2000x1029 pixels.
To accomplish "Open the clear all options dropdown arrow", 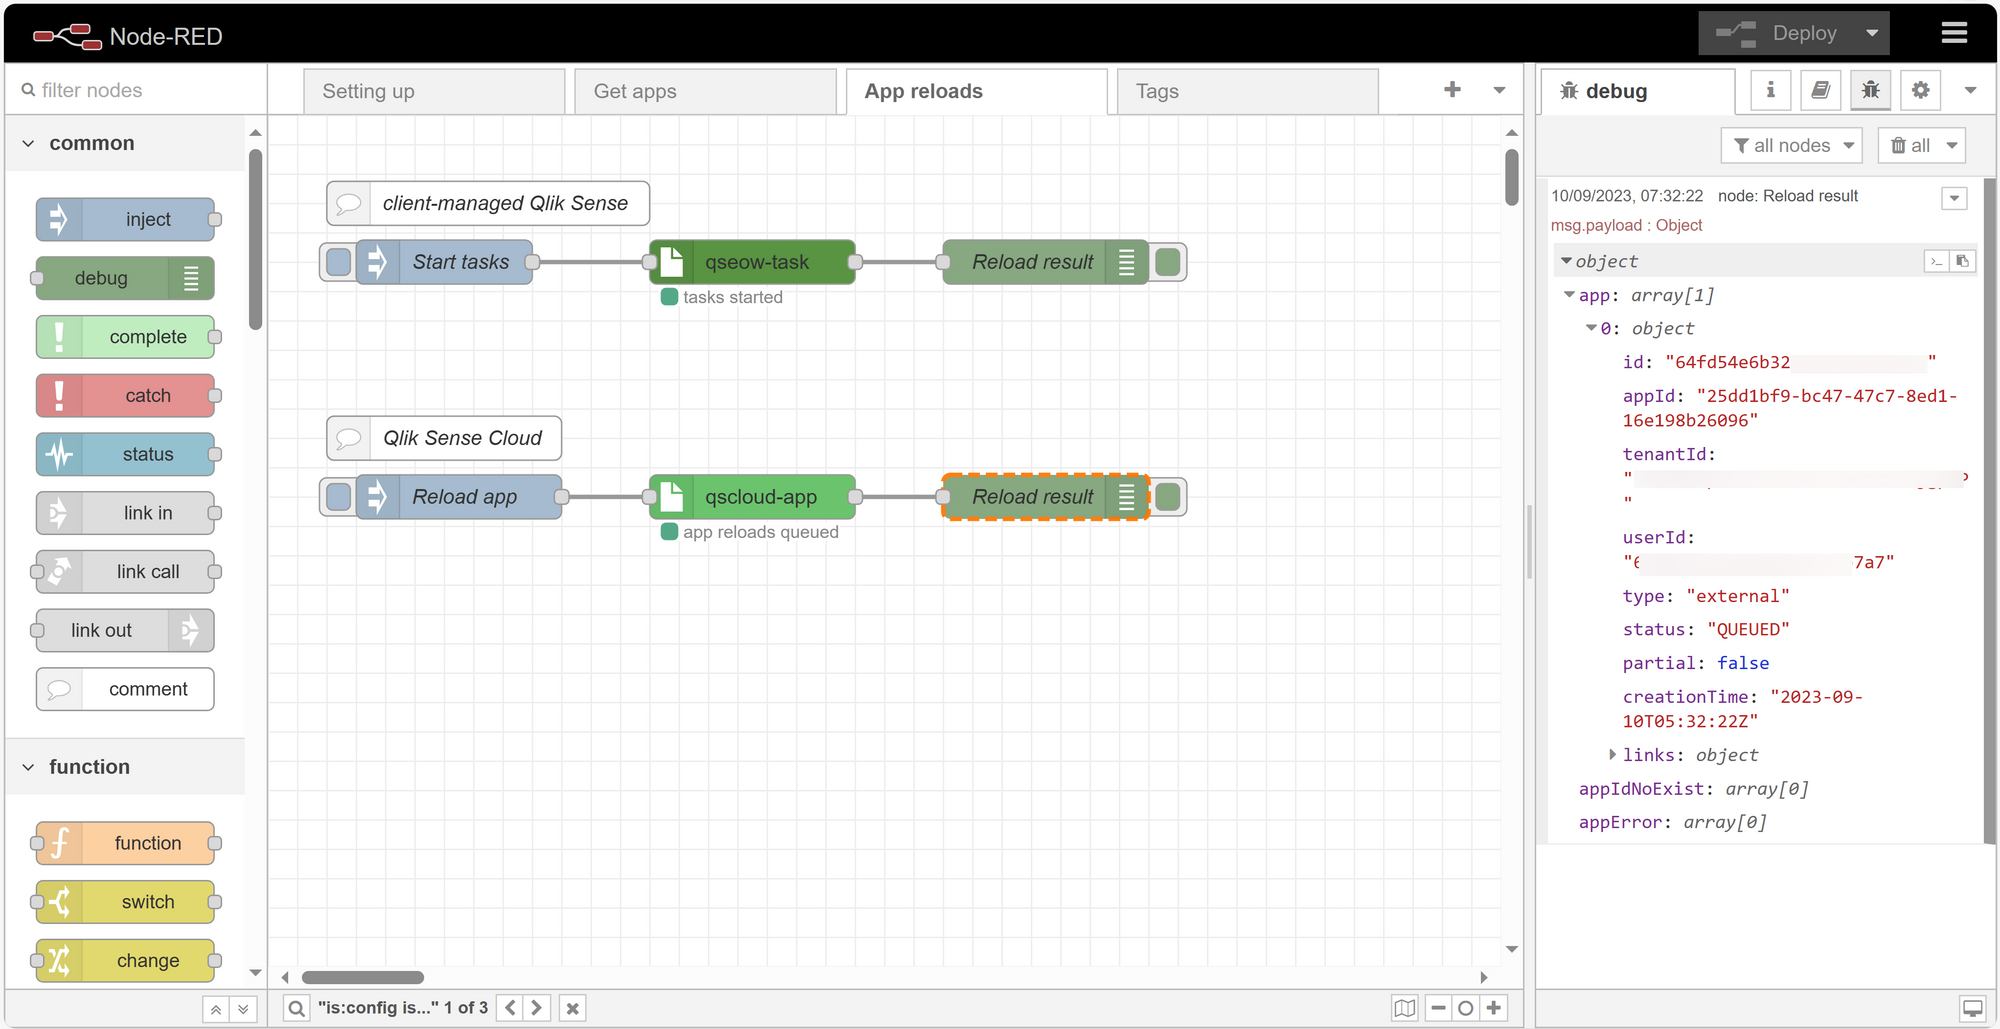I will (x=1952, y=145).
